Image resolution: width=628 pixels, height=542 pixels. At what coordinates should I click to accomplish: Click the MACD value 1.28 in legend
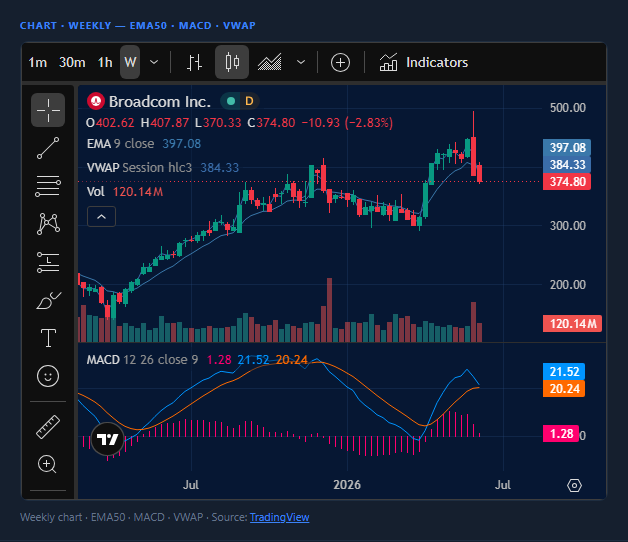219,360
